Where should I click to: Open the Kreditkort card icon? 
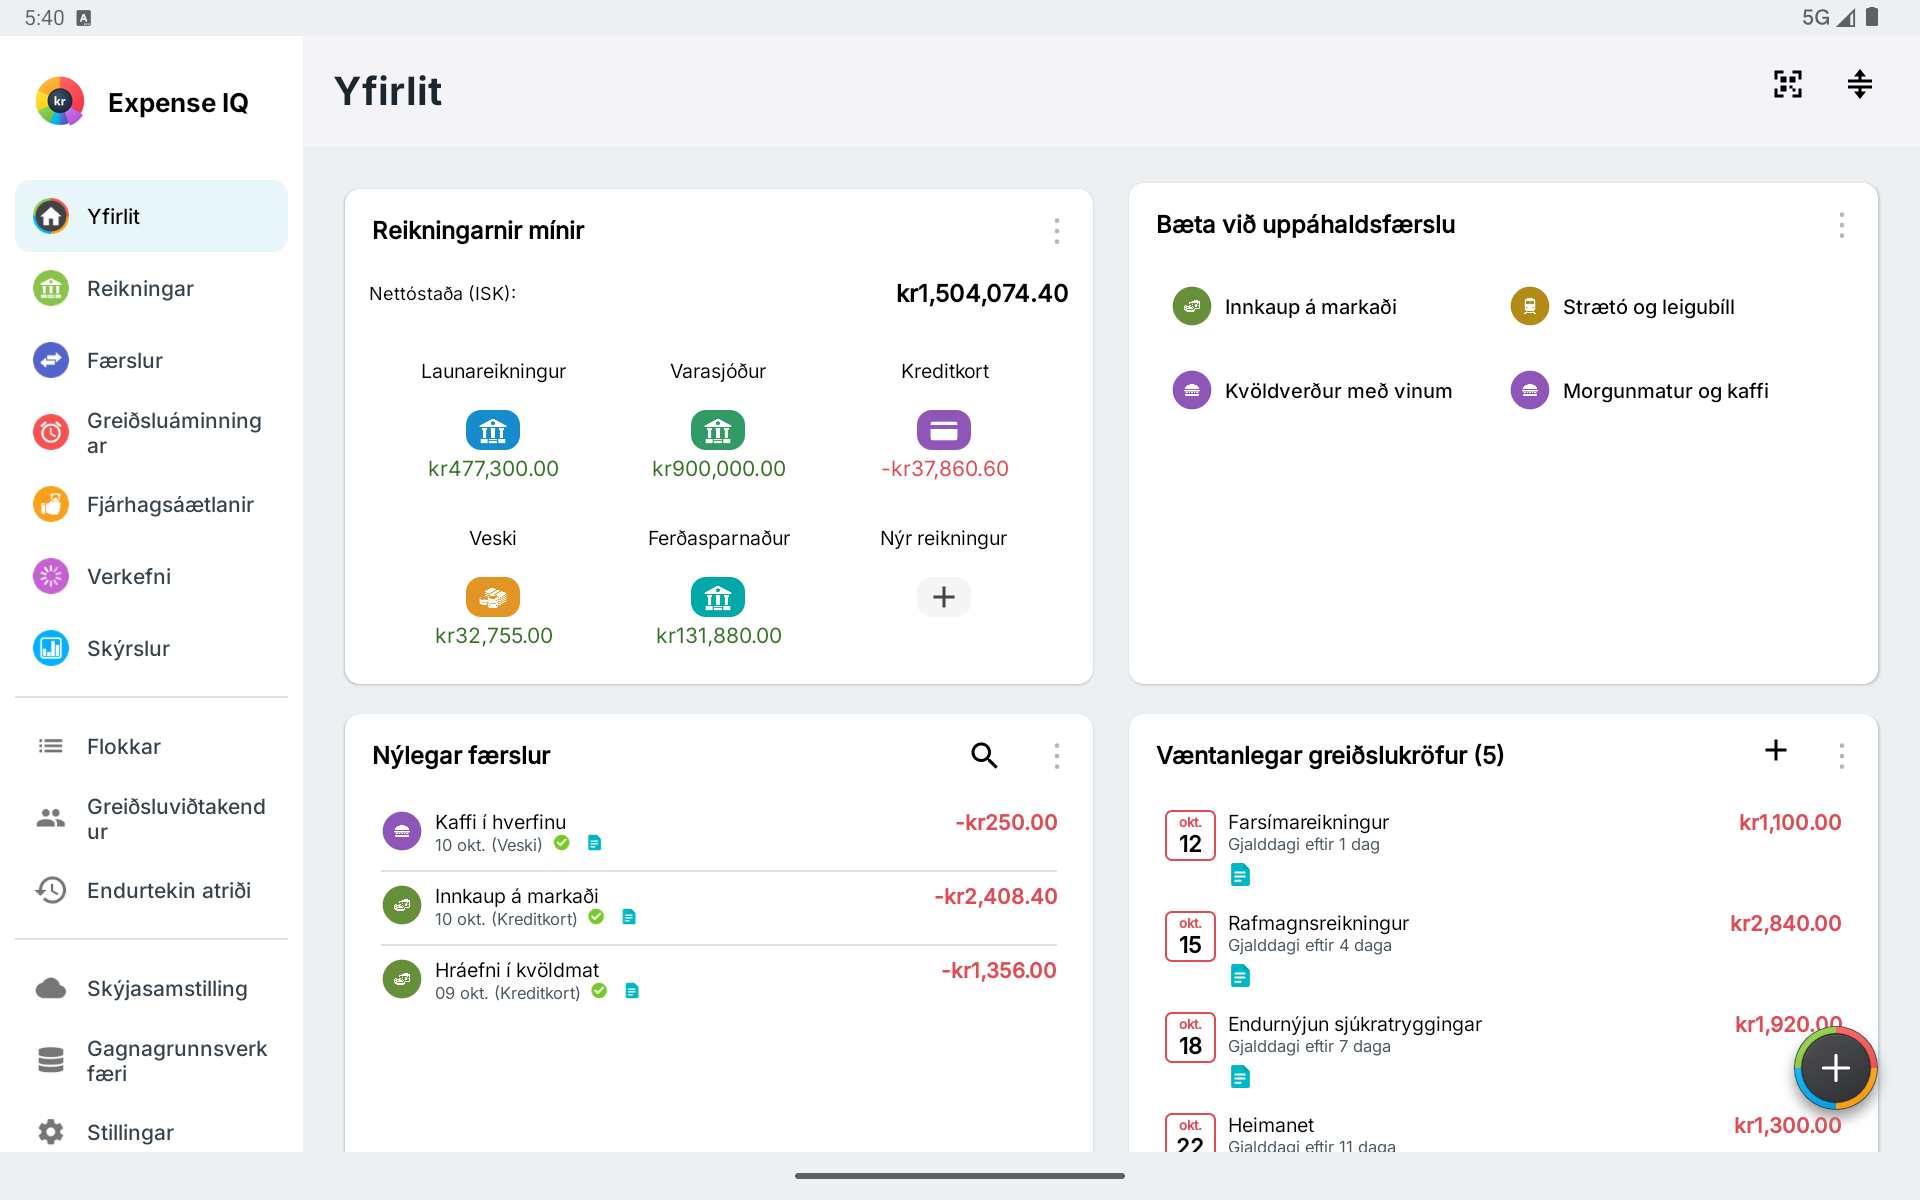pos(944,430)
